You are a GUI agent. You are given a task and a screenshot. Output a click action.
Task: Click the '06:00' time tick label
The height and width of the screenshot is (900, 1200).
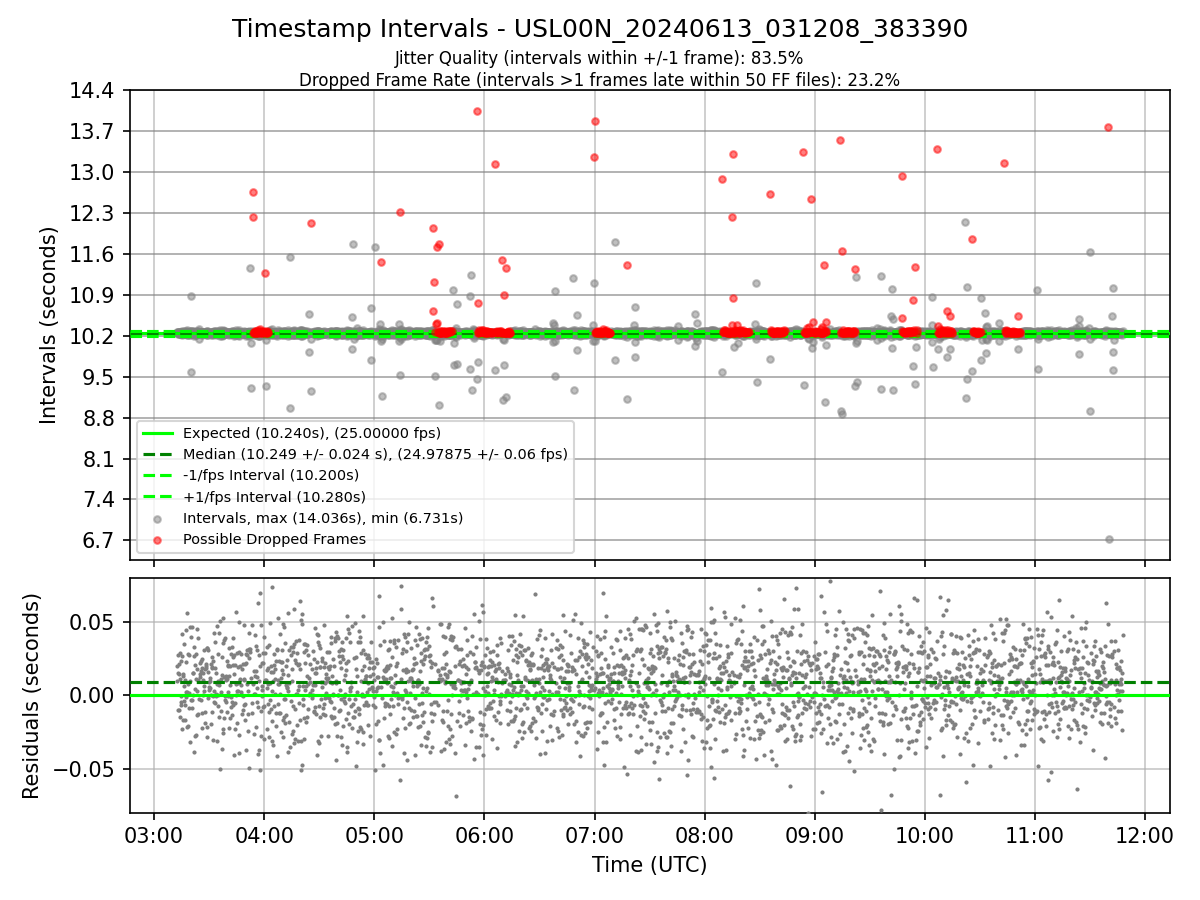(484, 835)
